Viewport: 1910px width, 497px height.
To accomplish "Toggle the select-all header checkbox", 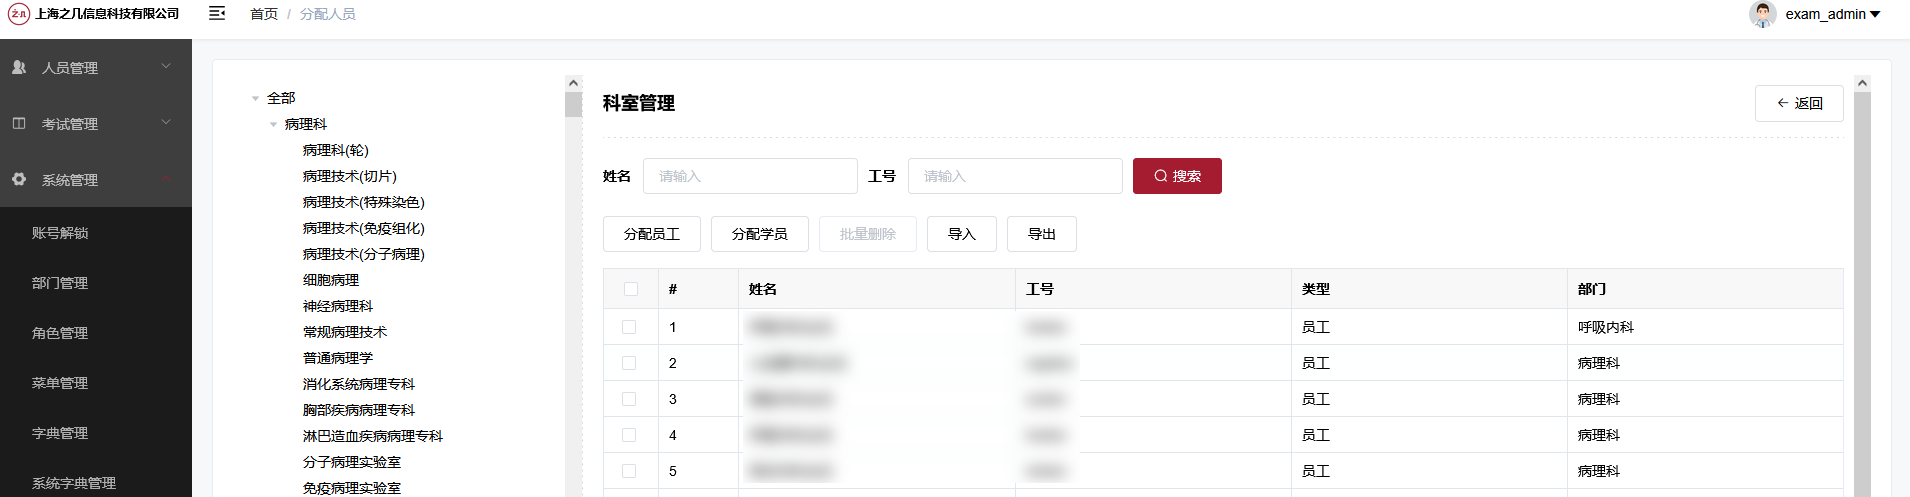I will click(x=630, y=289).
